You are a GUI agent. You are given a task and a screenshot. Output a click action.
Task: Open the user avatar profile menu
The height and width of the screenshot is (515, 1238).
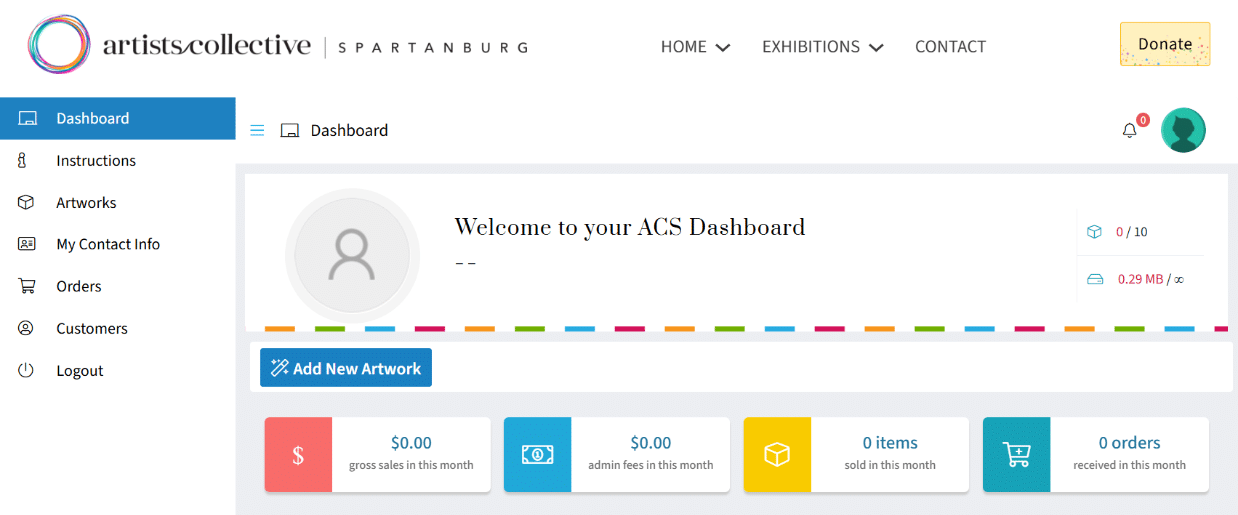click(1183, 130)
